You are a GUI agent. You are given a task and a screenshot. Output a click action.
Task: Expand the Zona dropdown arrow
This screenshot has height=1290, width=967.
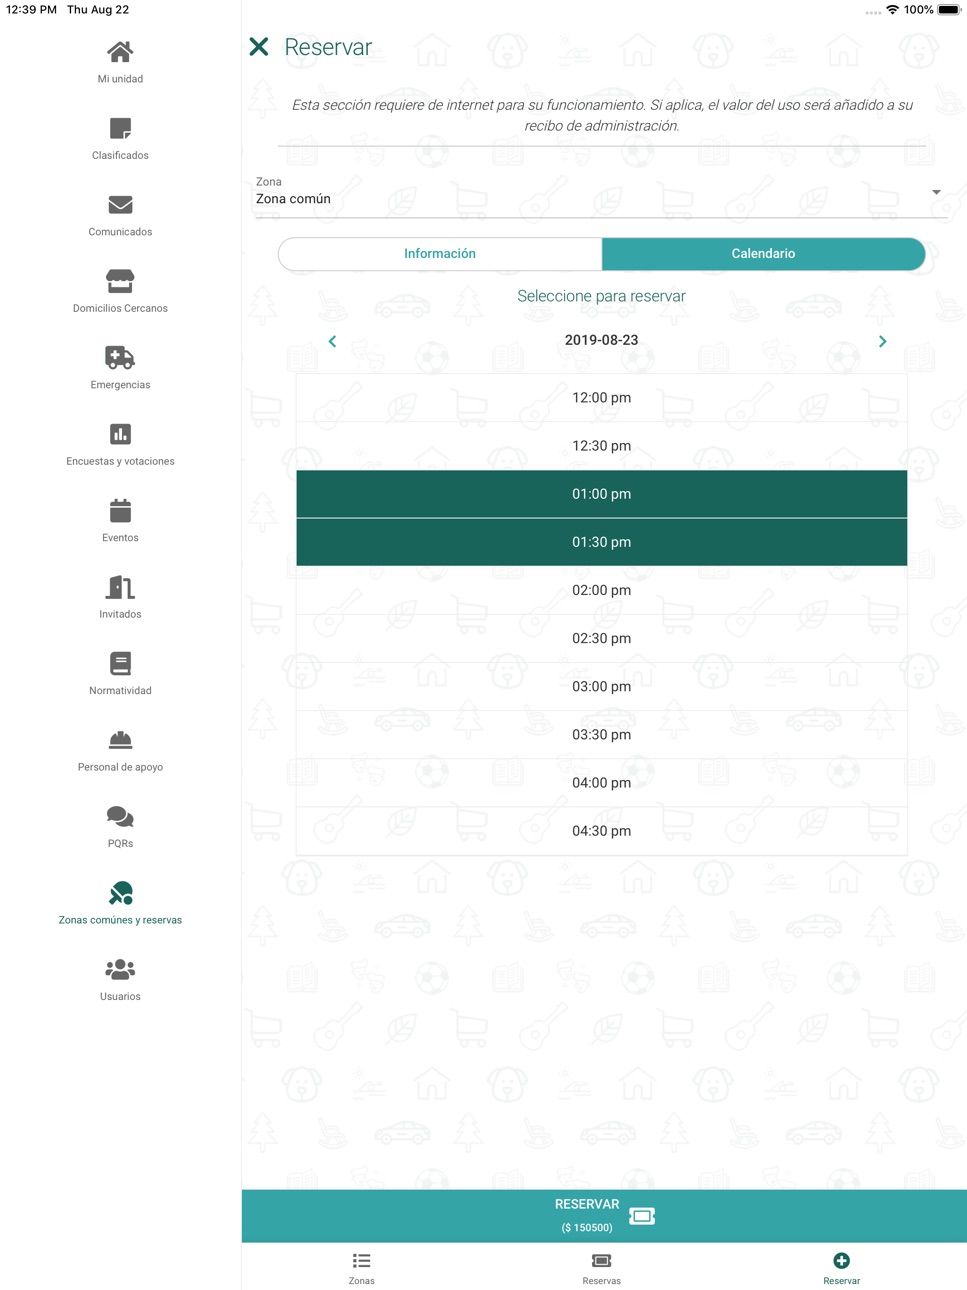[936, 192]
